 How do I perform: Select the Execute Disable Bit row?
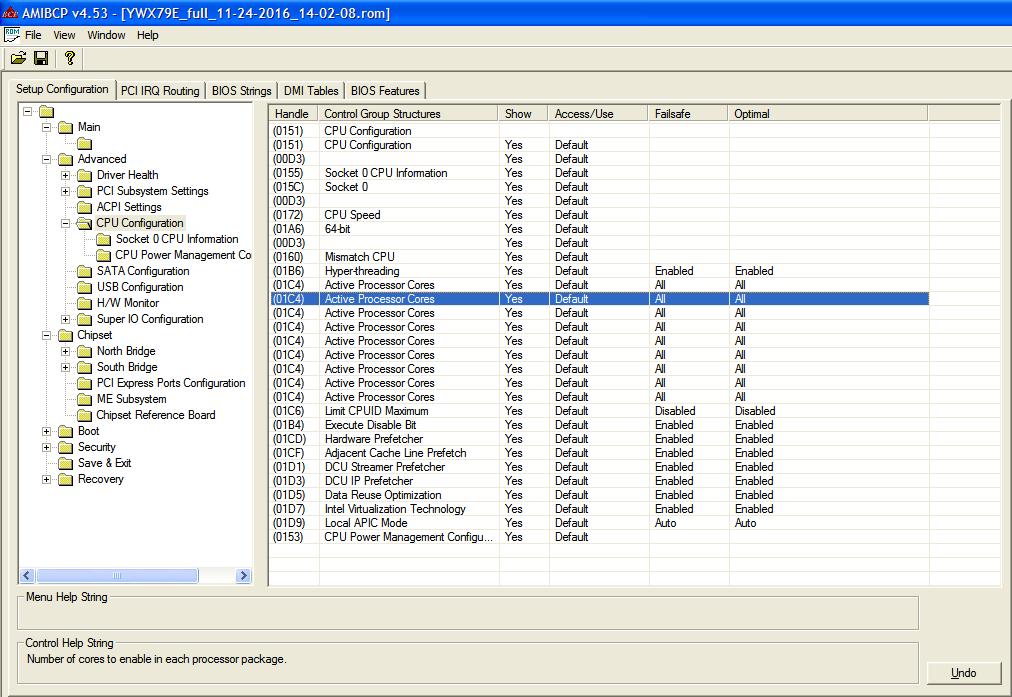pos(600,425)
